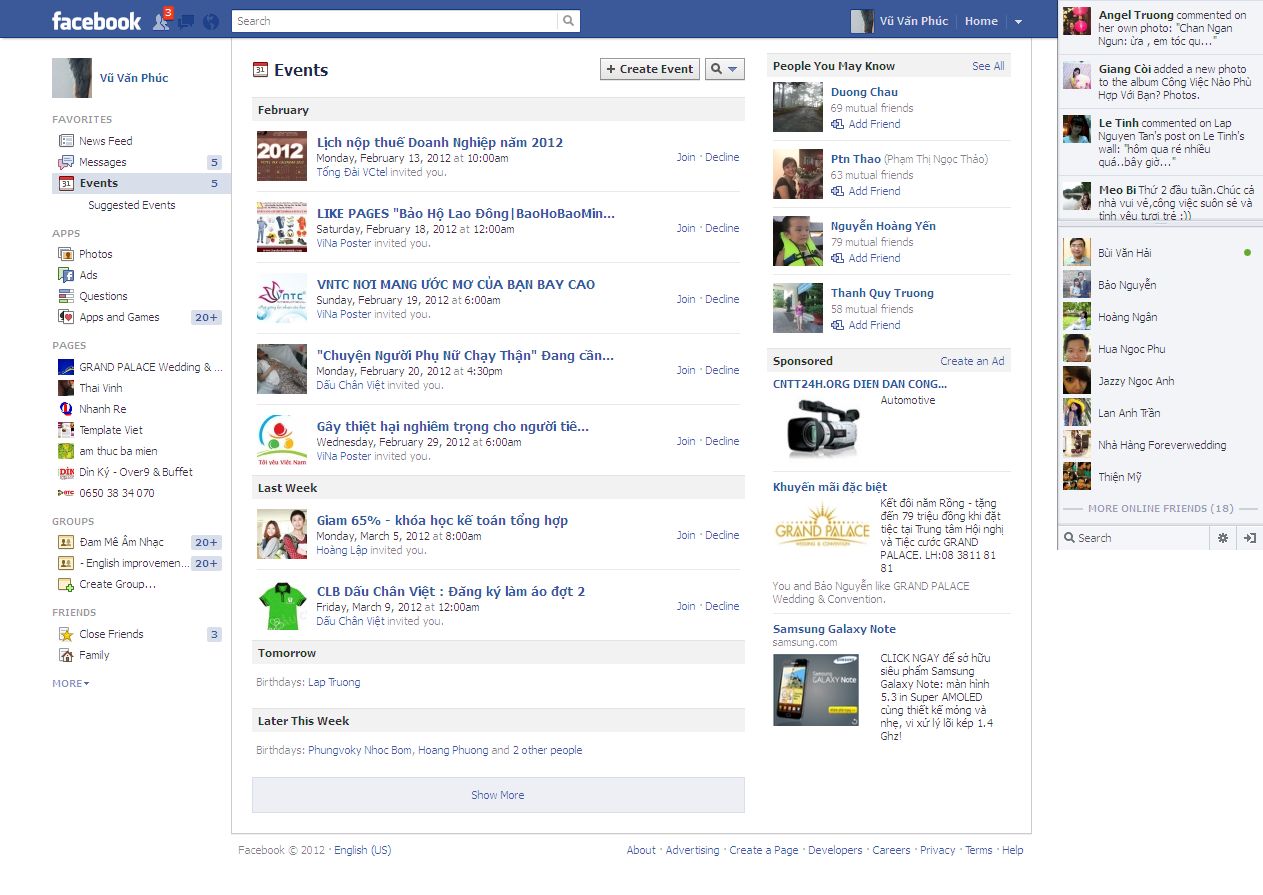Open chat with Bùi Văn Hải
This screenshot has width=1263, height=895.
pyautogui.click(x=1160, y=253)
